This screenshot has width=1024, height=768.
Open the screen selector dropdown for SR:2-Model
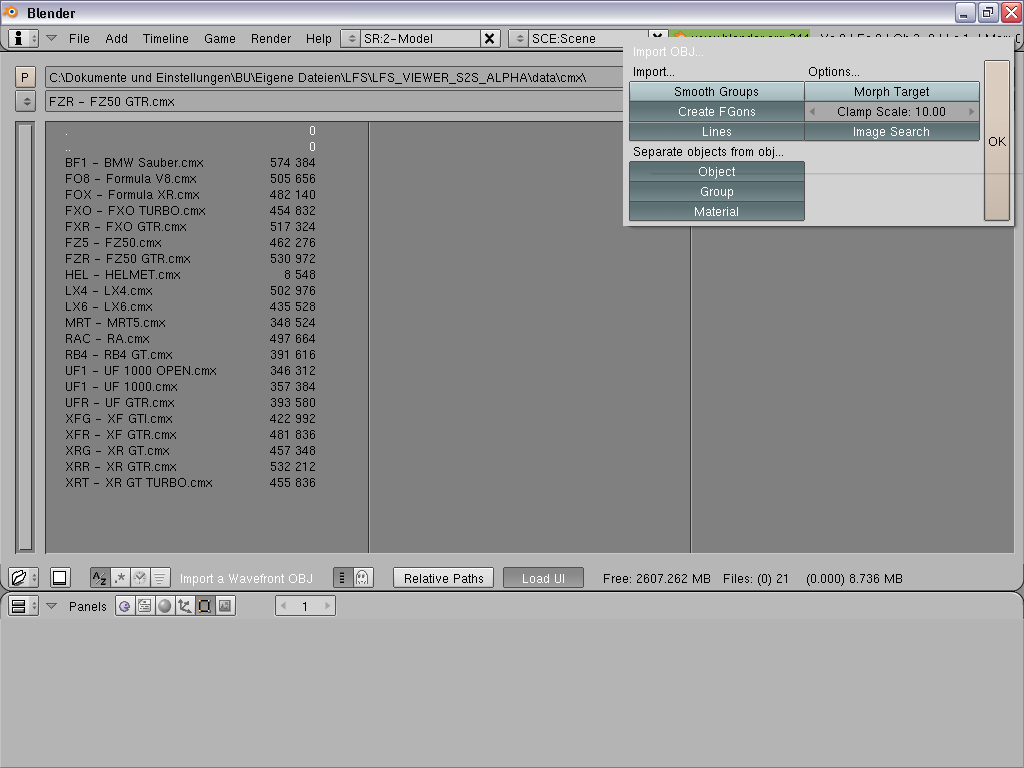pyautogui.click(x=351, y=39)
